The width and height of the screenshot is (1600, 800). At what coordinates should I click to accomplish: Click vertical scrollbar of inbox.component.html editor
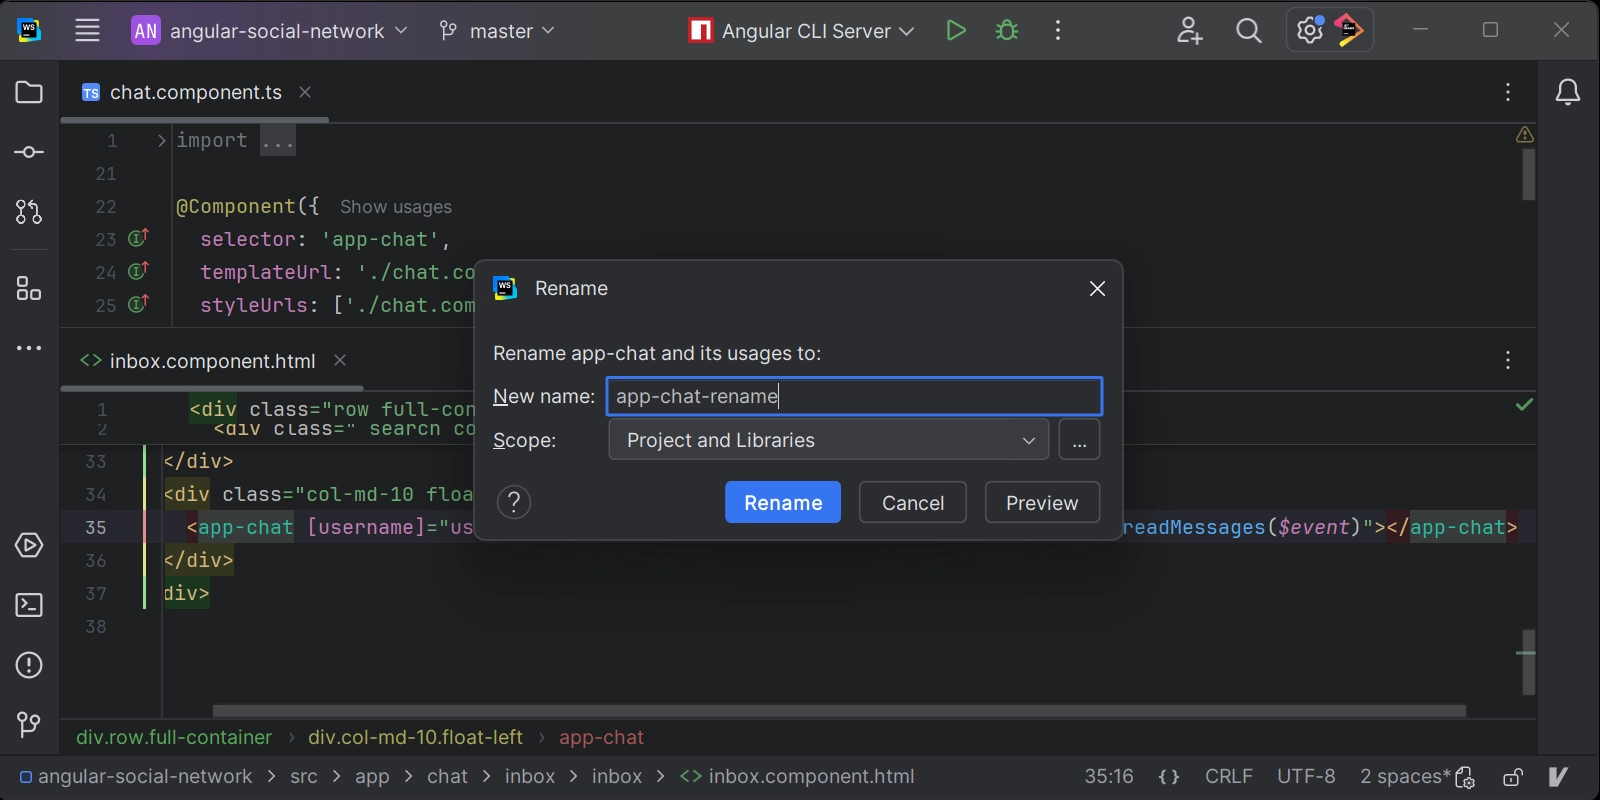click(1528, 662)
